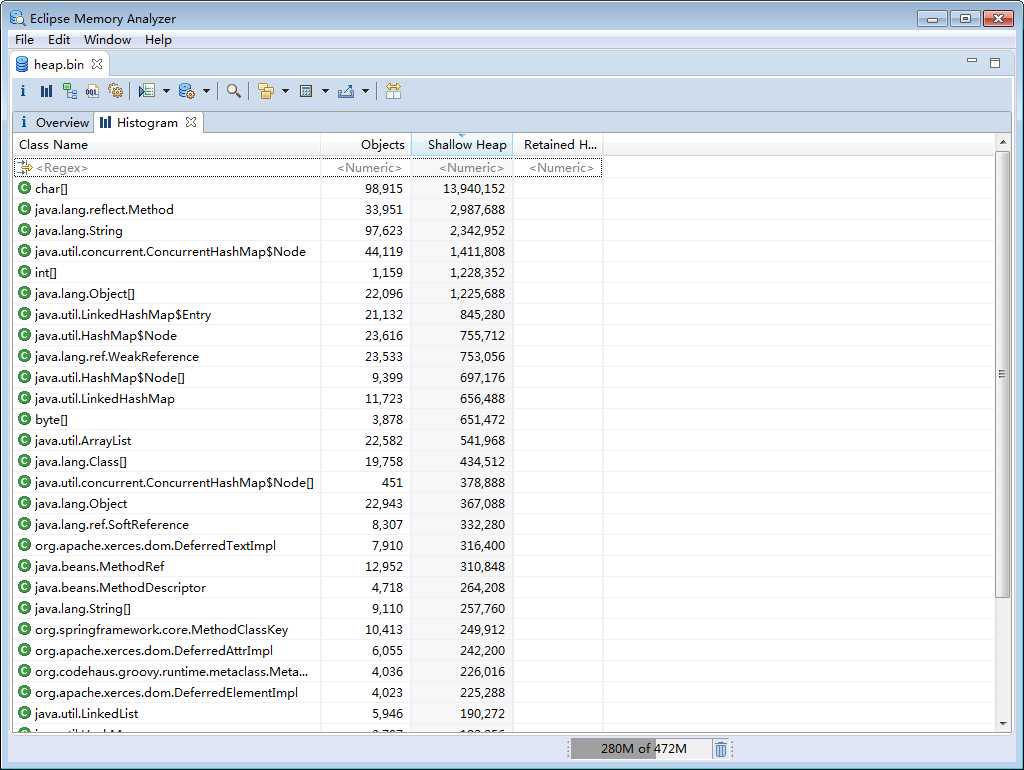This screenshot has height=770, width=1024.
Task: Close the Histogram tab
Action: pyautogui.click(x=191, y=122)
